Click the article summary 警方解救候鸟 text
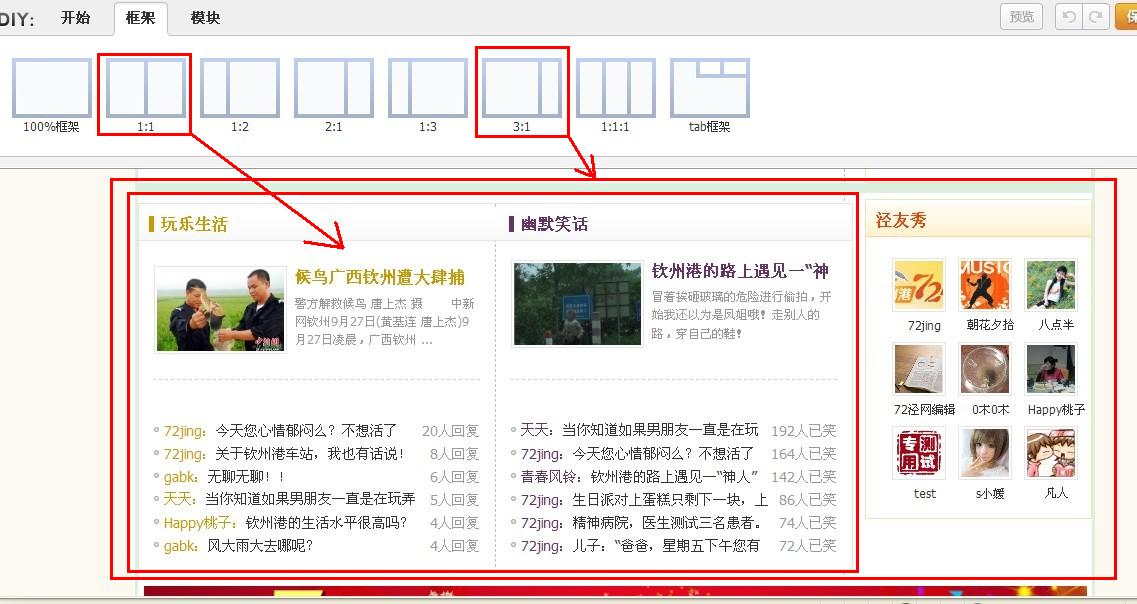Viewport: 1137px width, 604px height. pos(384,321)
